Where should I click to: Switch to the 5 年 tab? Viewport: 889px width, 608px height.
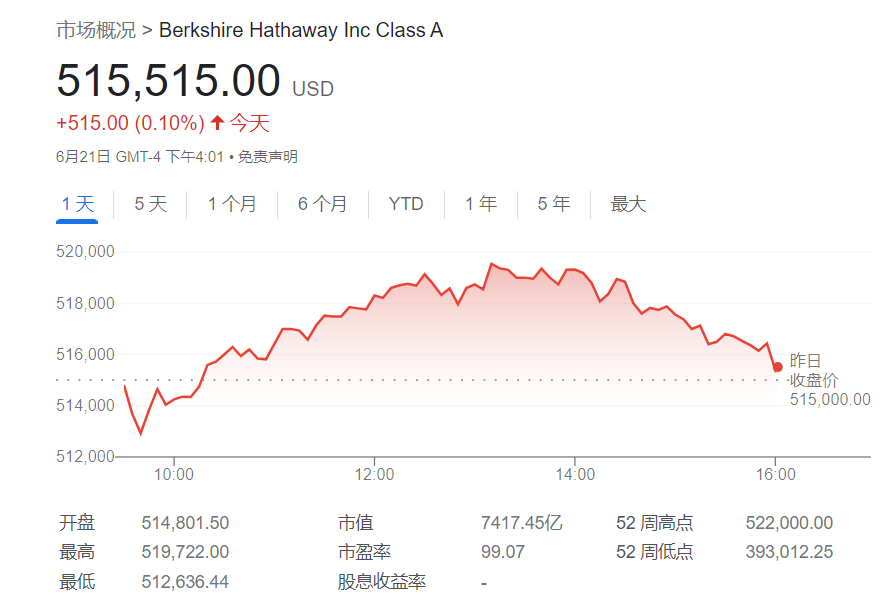[x=554, y=204]
